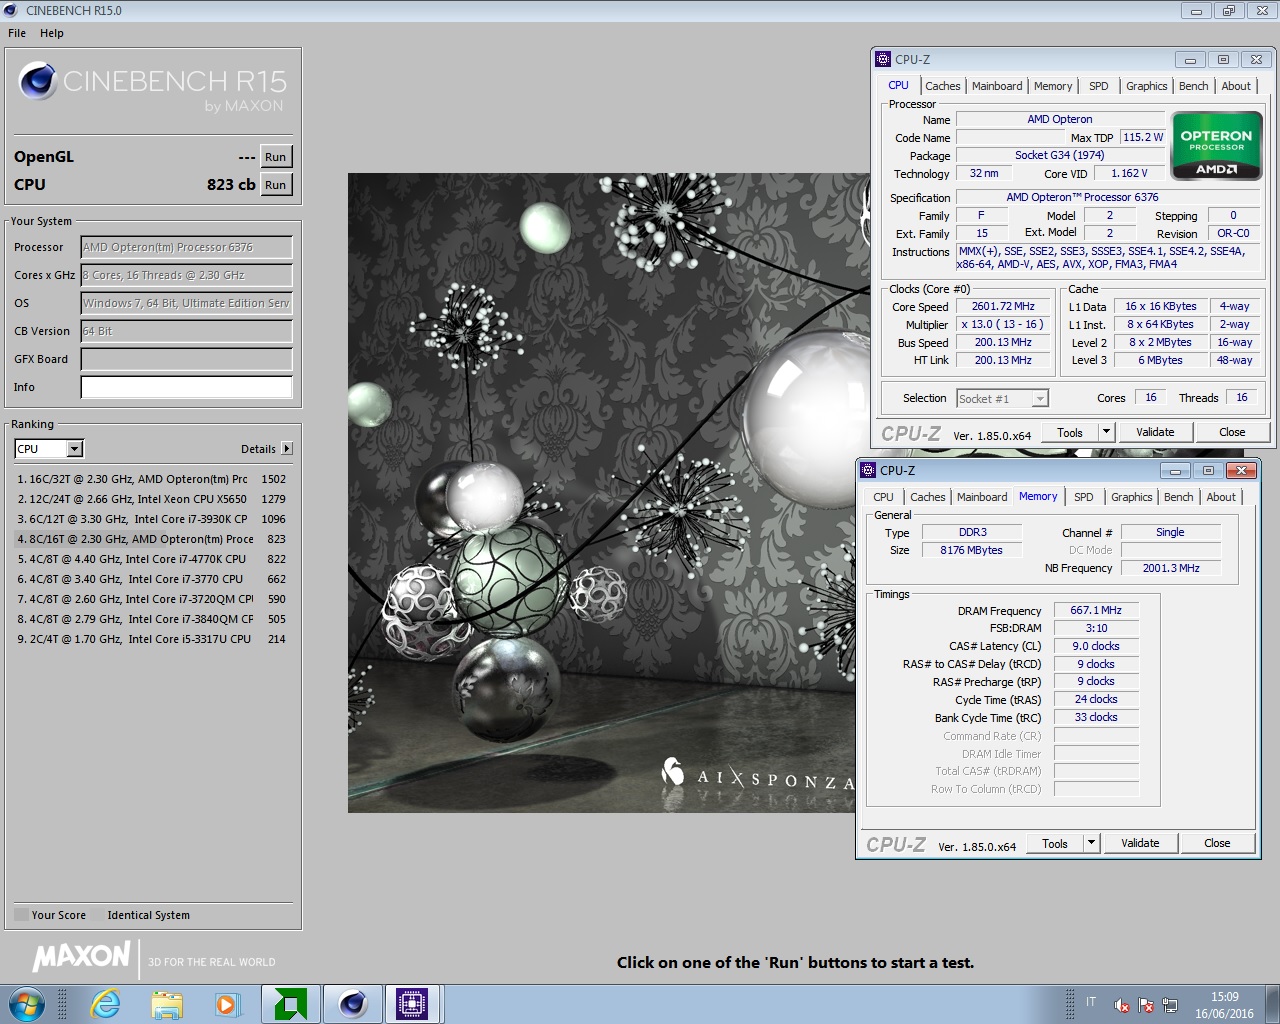Click the MAXON logo at bottom left
This screenshot has height=1024, width=1280.
82,957
